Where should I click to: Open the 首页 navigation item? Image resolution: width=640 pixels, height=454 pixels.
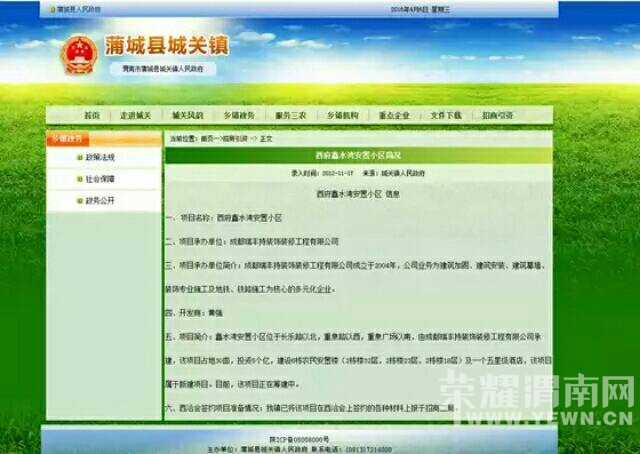(92, 116)
